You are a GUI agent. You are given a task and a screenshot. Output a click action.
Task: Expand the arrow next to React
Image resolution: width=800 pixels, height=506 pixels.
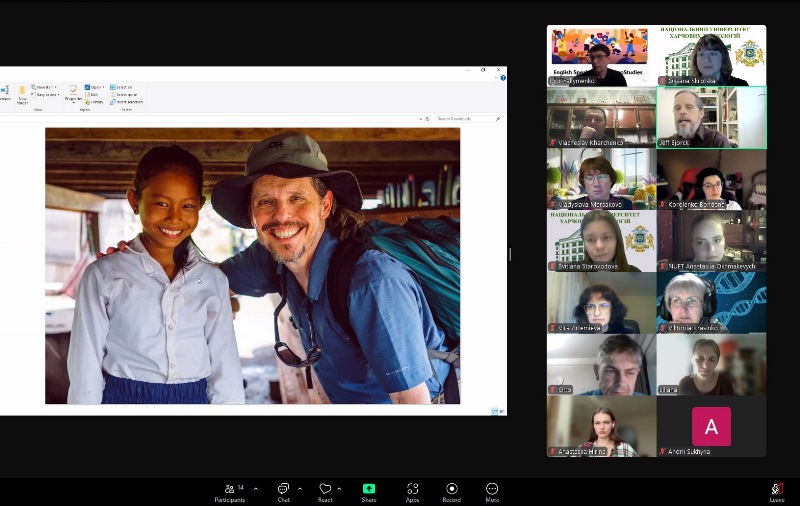[x=339, y=489]
